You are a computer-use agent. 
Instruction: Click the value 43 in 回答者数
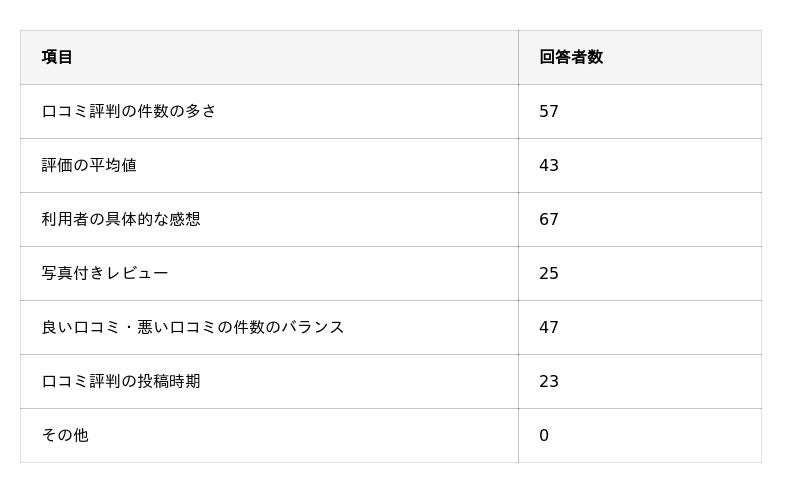pyautogui.click(x=549, y=165)
